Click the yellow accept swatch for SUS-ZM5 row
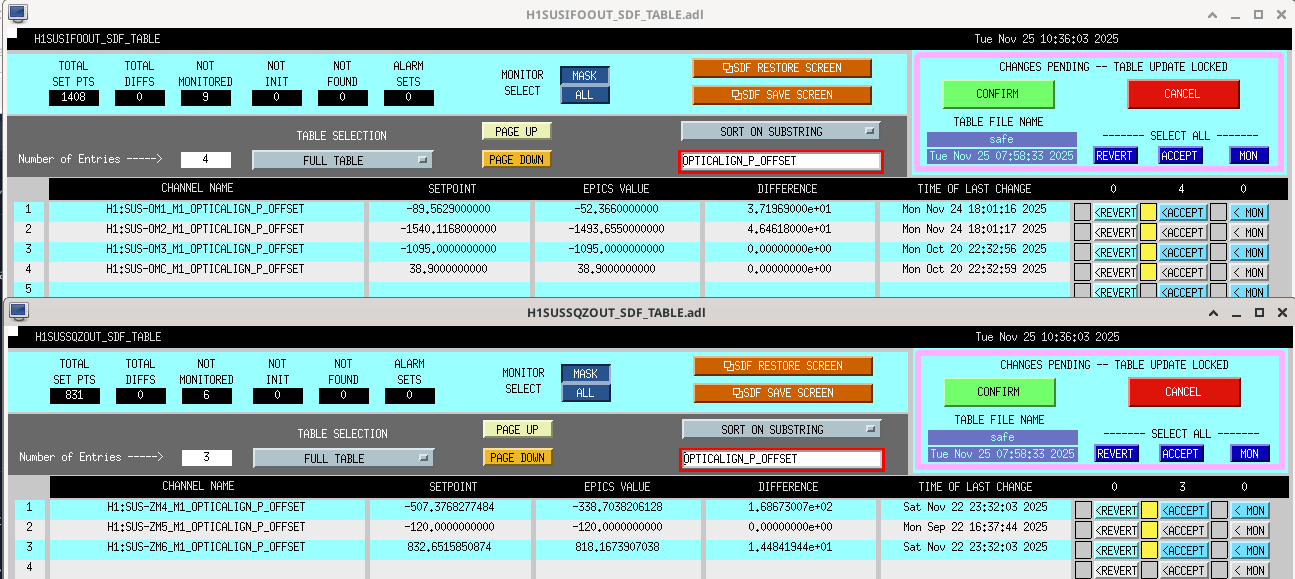This screenshot has width=1295, height=579. point(1149,530)
